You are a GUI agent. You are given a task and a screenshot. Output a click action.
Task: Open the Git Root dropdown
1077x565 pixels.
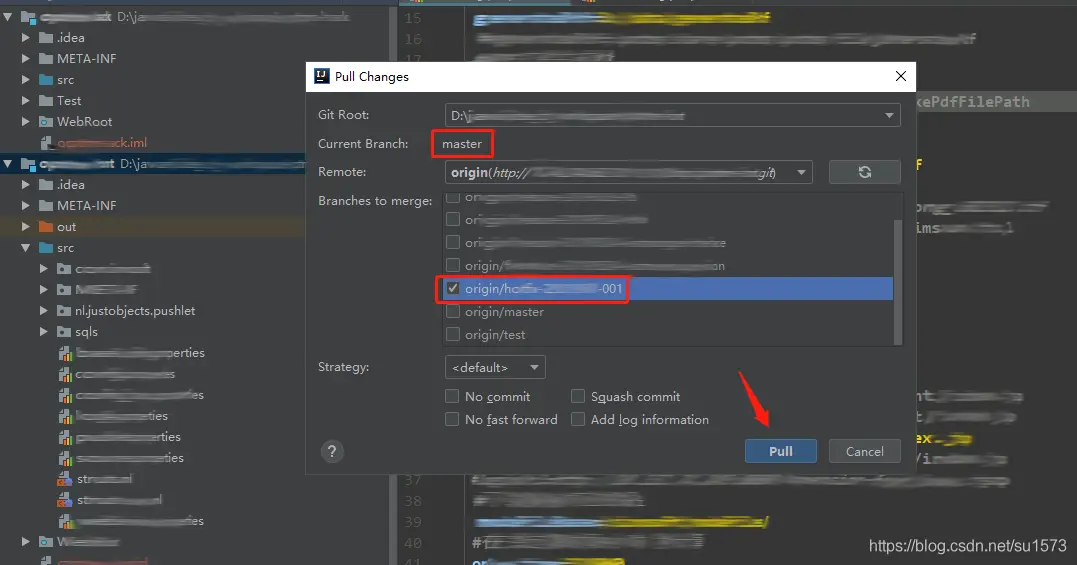[672, 116]
